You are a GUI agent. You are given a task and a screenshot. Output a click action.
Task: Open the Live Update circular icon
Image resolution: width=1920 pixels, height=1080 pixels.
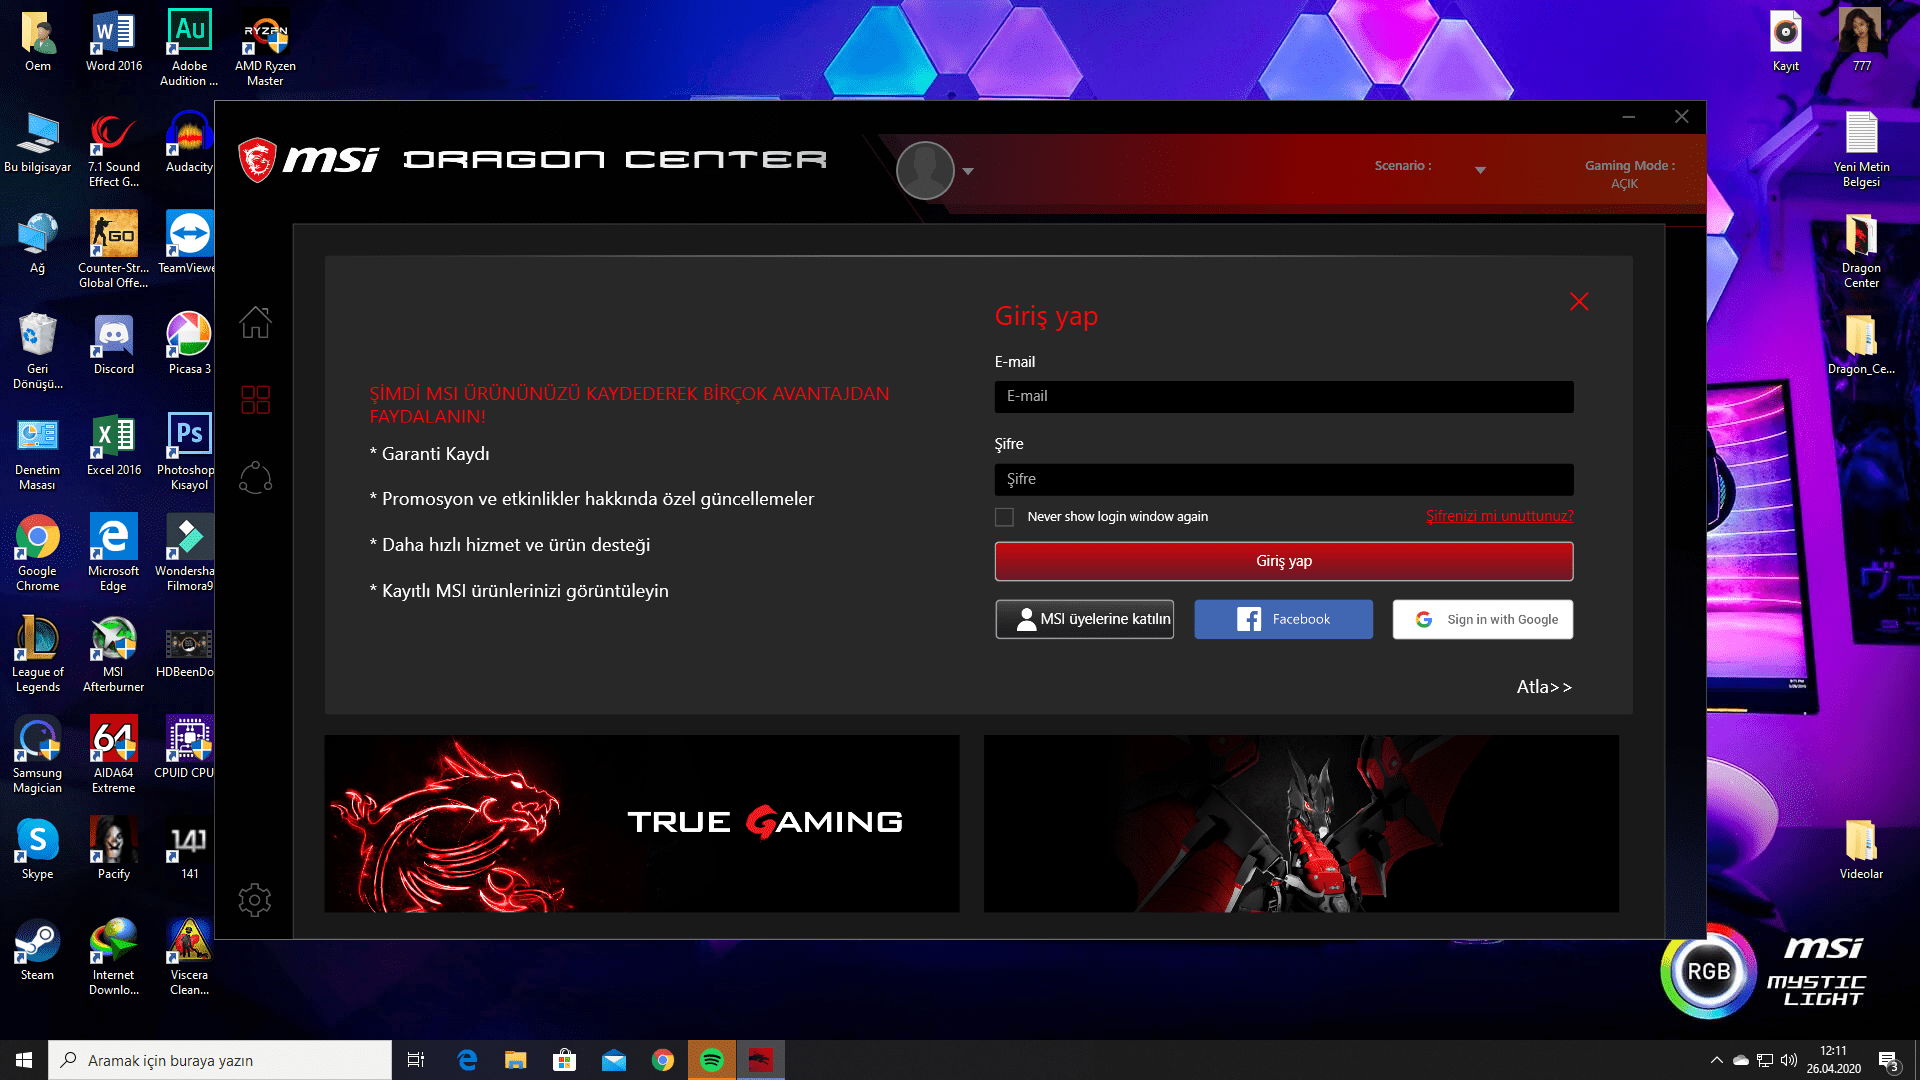tap(255, 478)
